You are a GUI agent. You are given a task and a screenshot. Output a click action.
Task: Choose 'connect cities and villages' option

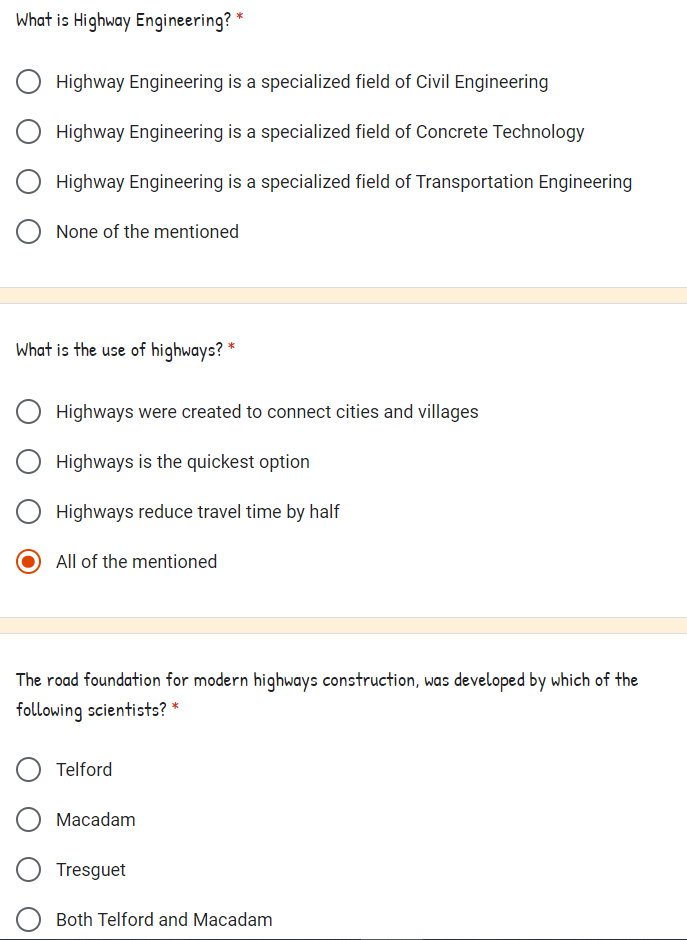click(x=29, y=412)
